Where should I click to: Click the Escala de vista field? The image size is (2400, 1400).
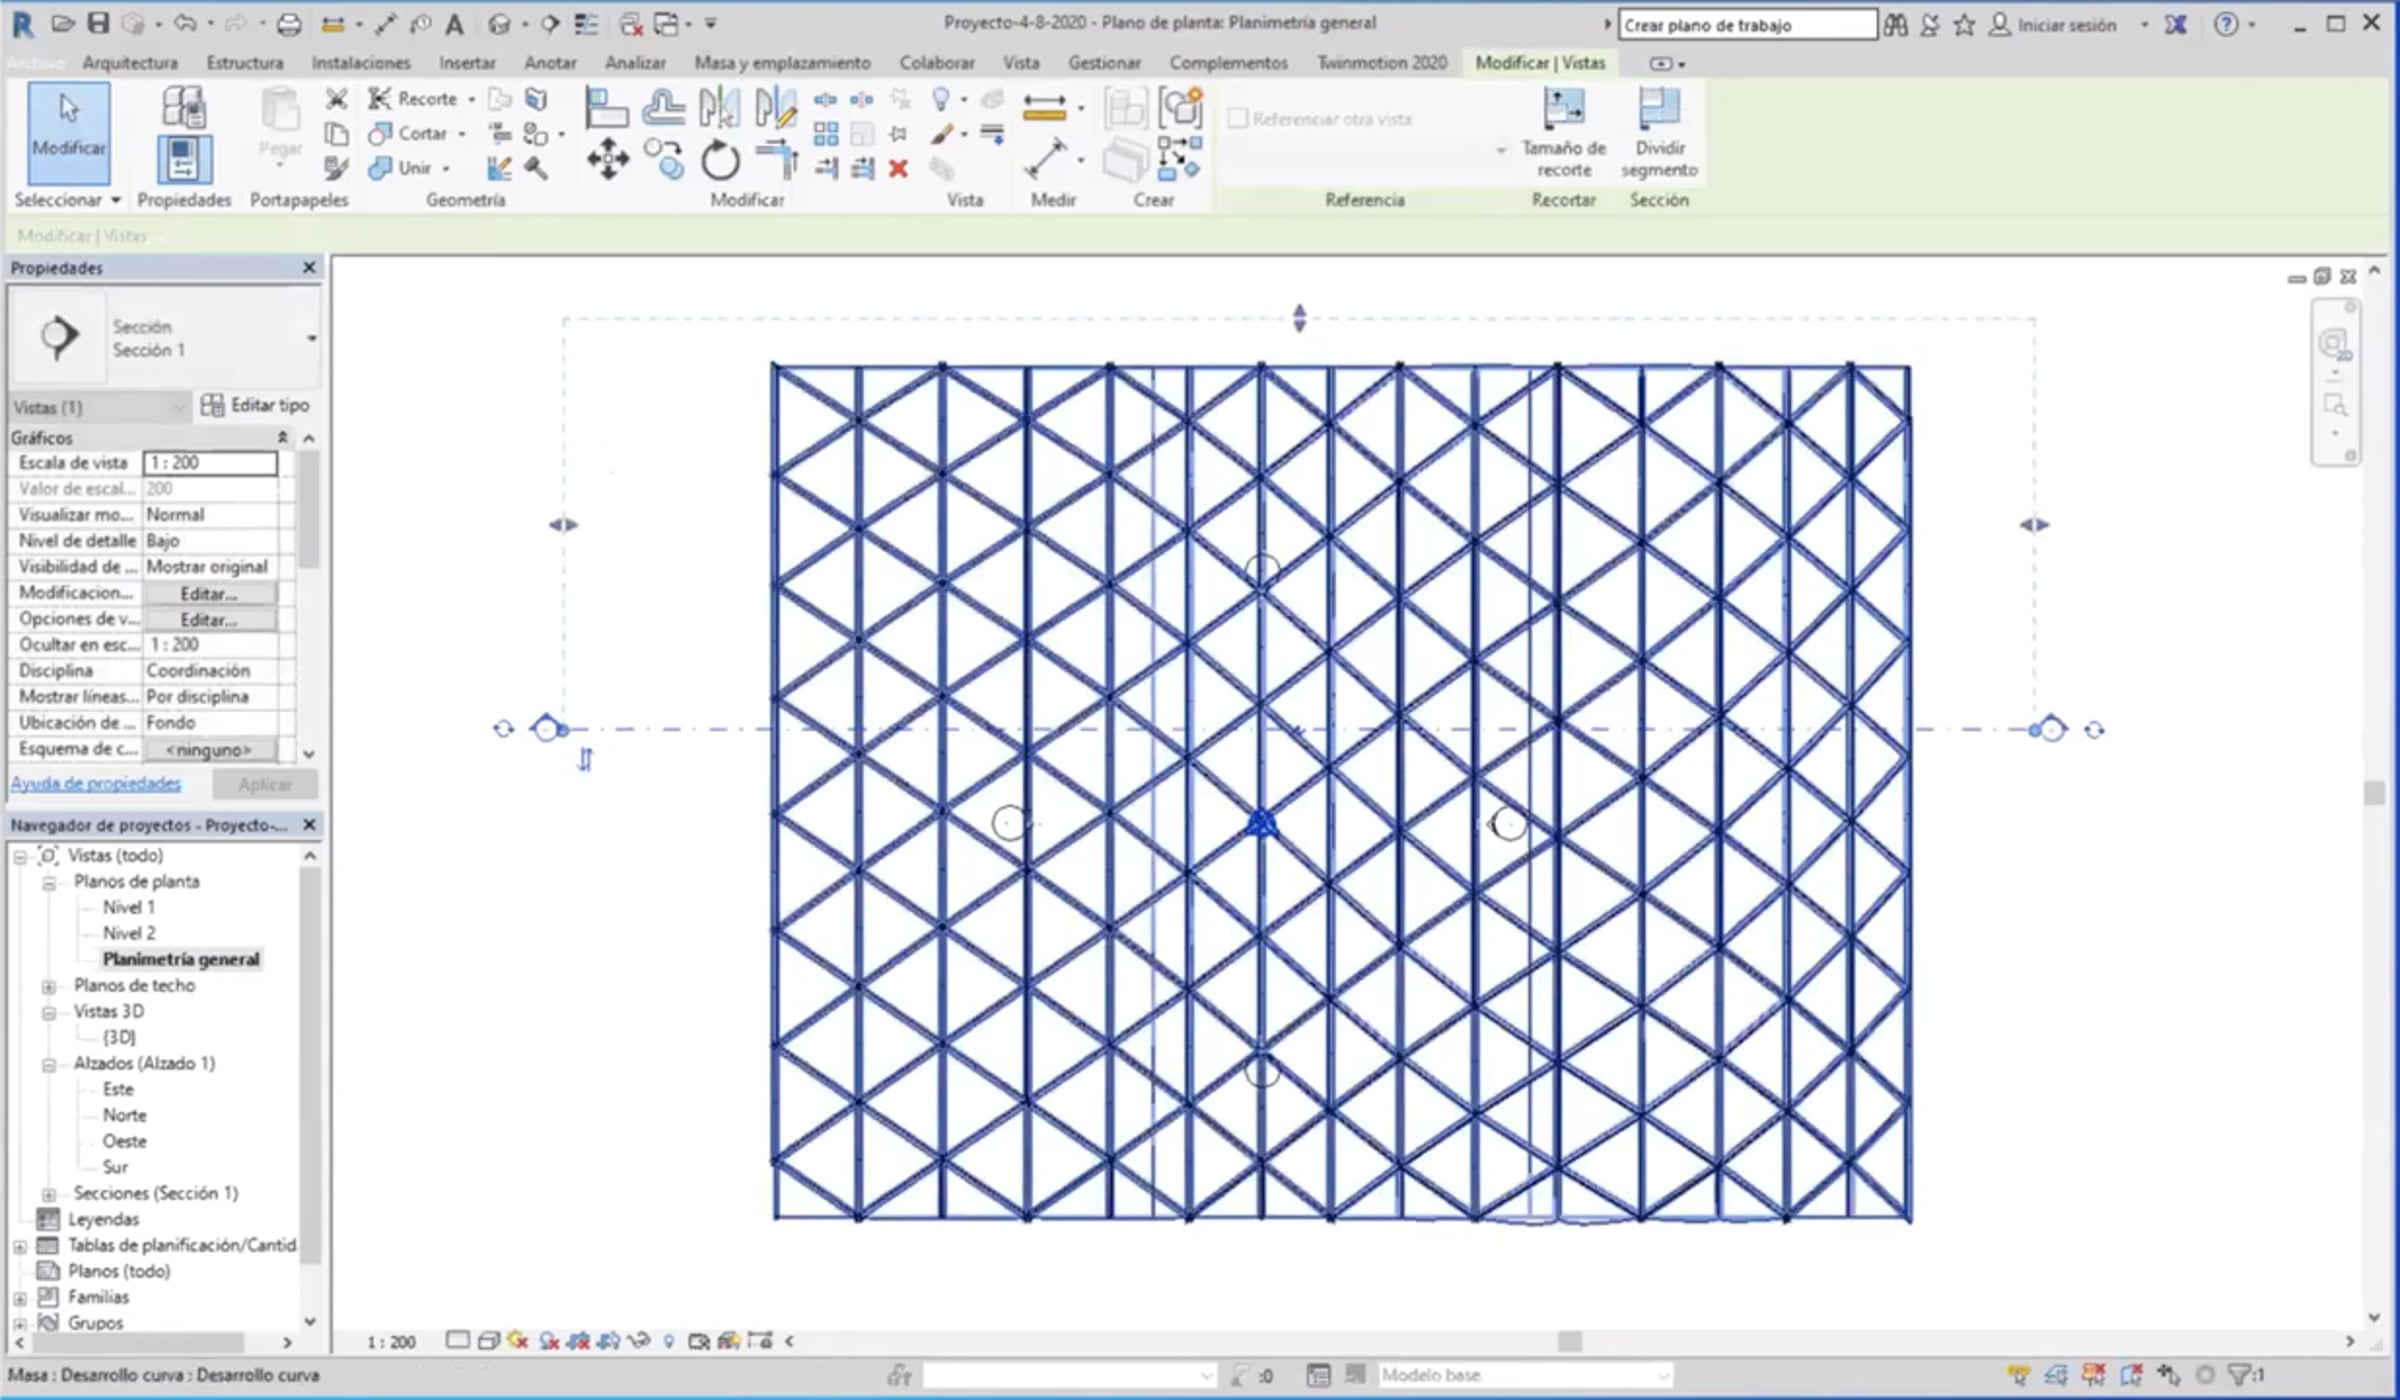point(210,463)
